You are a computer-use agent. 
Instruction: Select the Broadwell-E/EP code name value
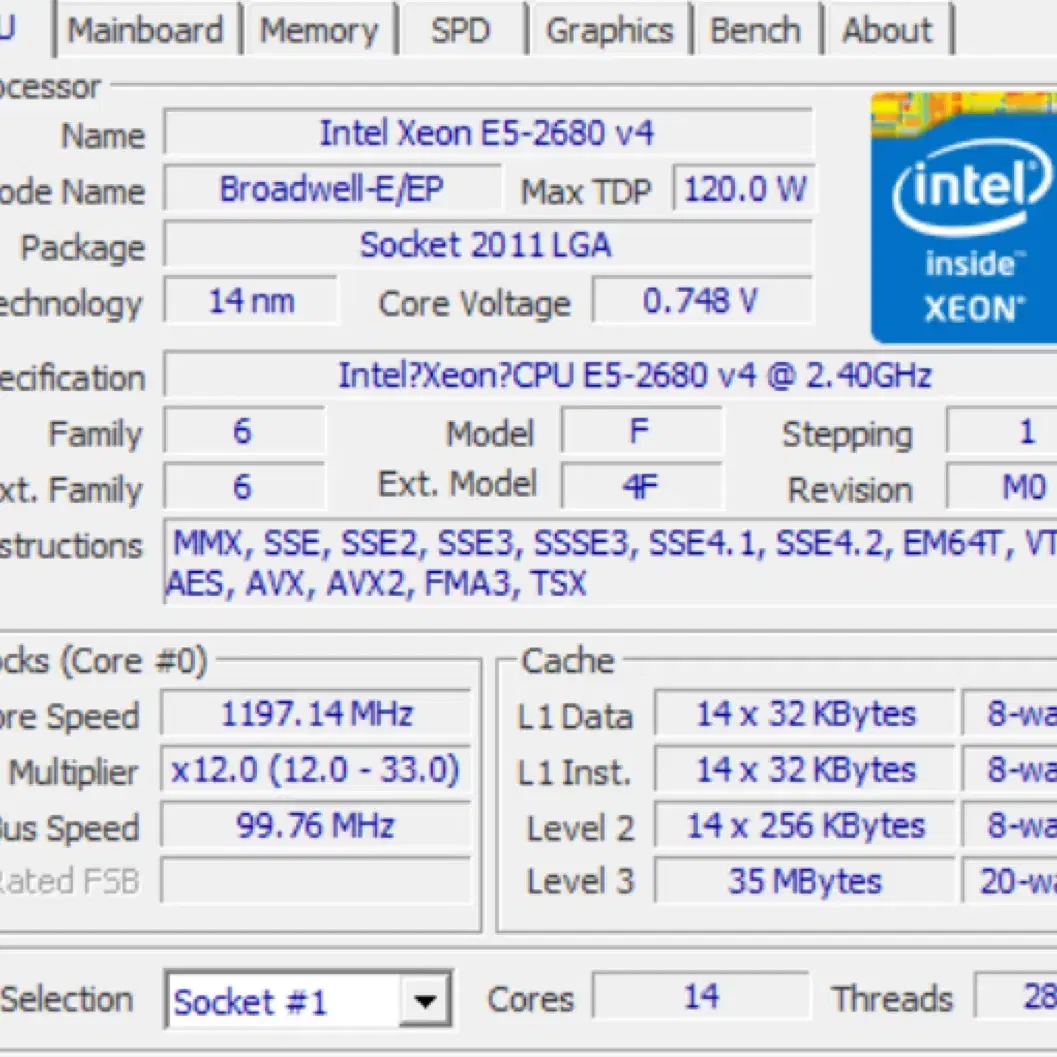[332, 189]
